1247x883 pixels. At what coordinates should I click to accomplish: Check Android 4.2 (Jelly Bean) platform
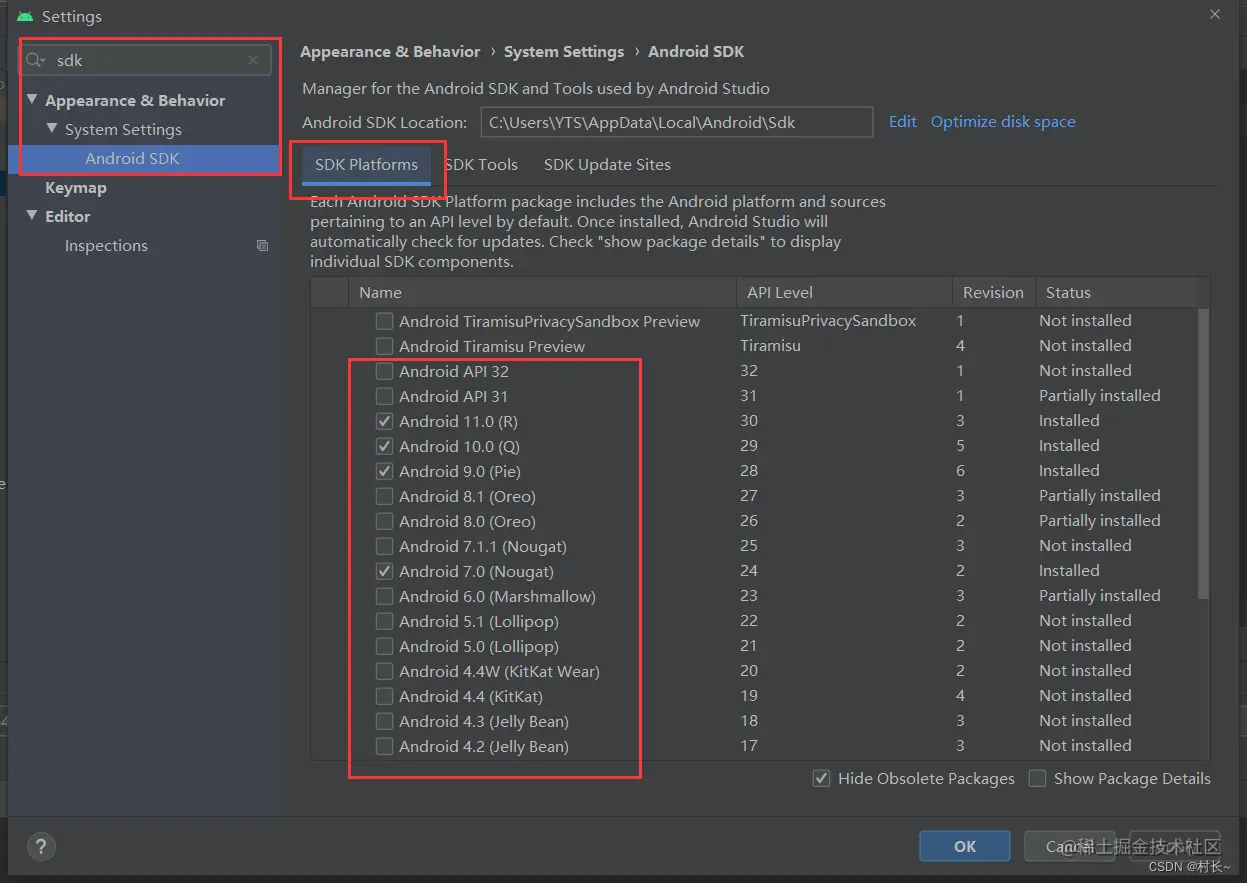point(384,746)
